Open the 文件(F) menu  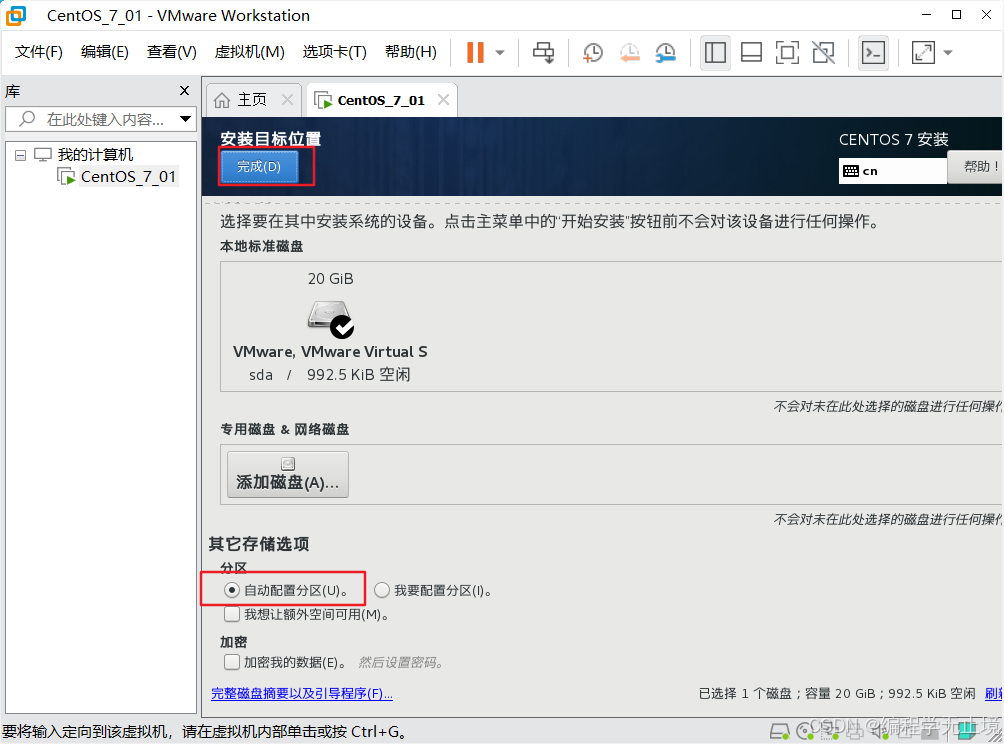[x=38, y=52]
